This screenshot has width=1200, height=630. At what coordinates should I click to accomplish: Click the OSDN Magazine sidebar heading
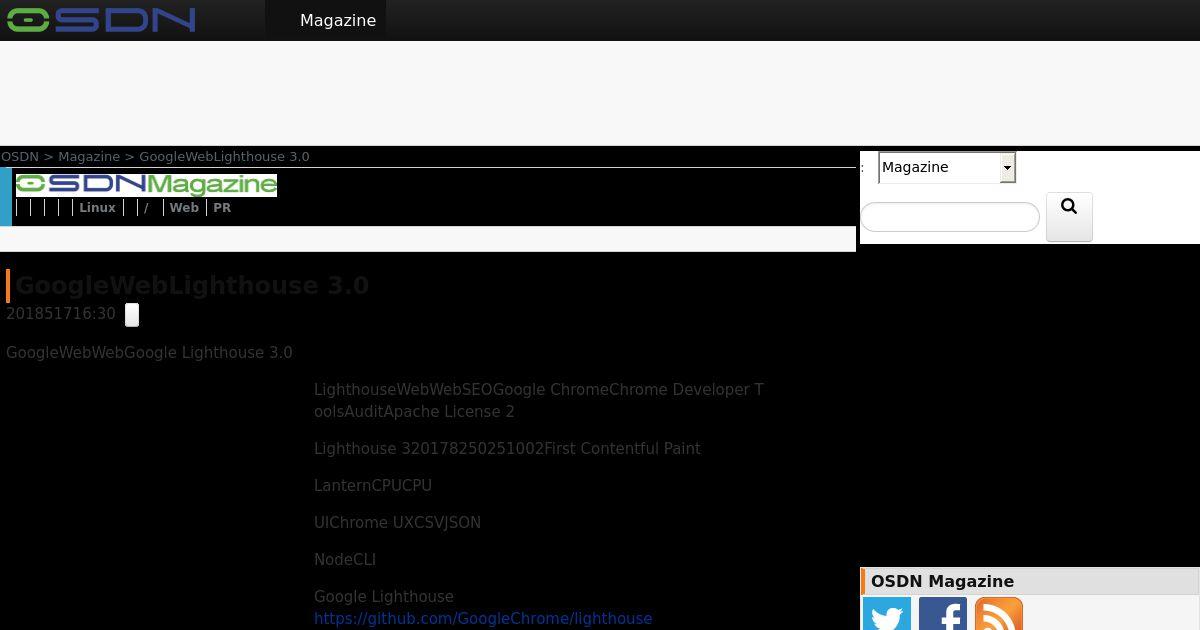[942, 581]
